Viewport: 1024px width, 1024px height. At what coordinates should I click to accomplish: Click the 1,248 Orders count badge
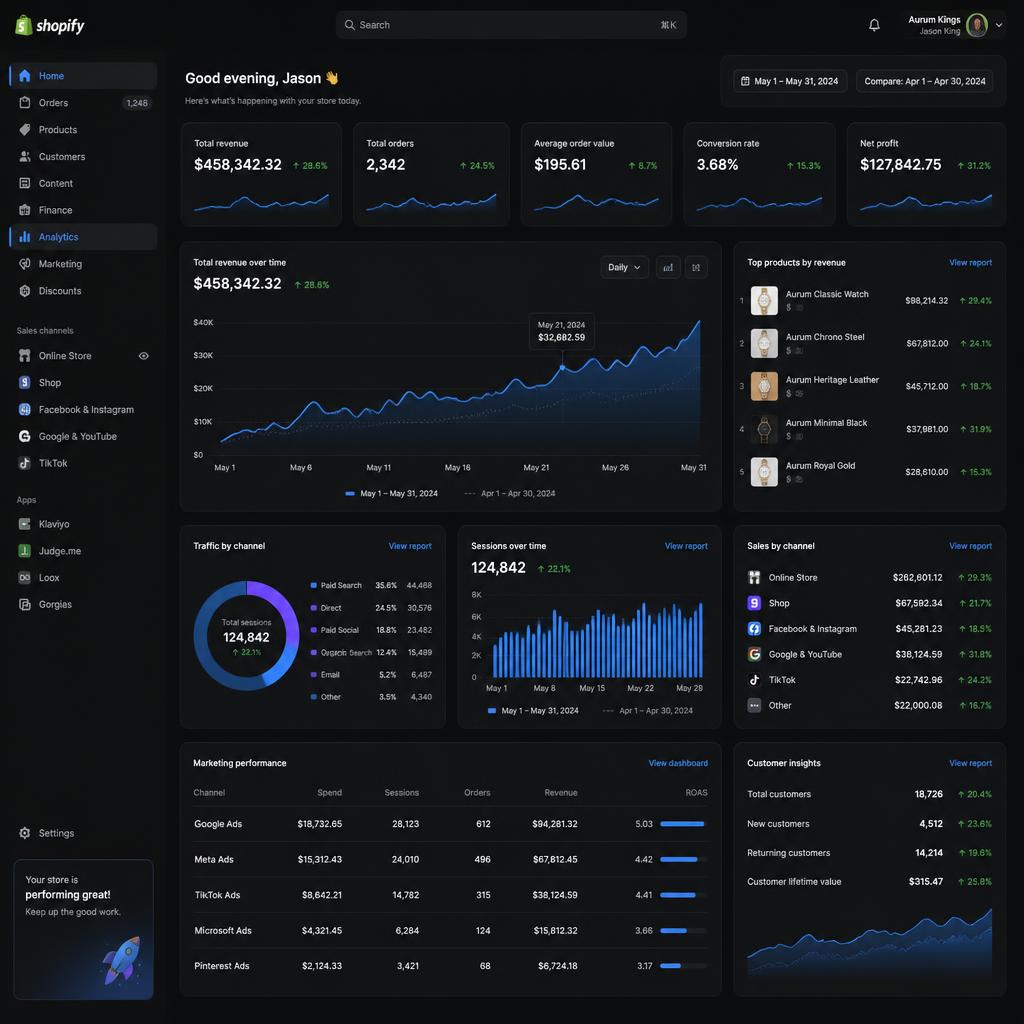[136, 103]
